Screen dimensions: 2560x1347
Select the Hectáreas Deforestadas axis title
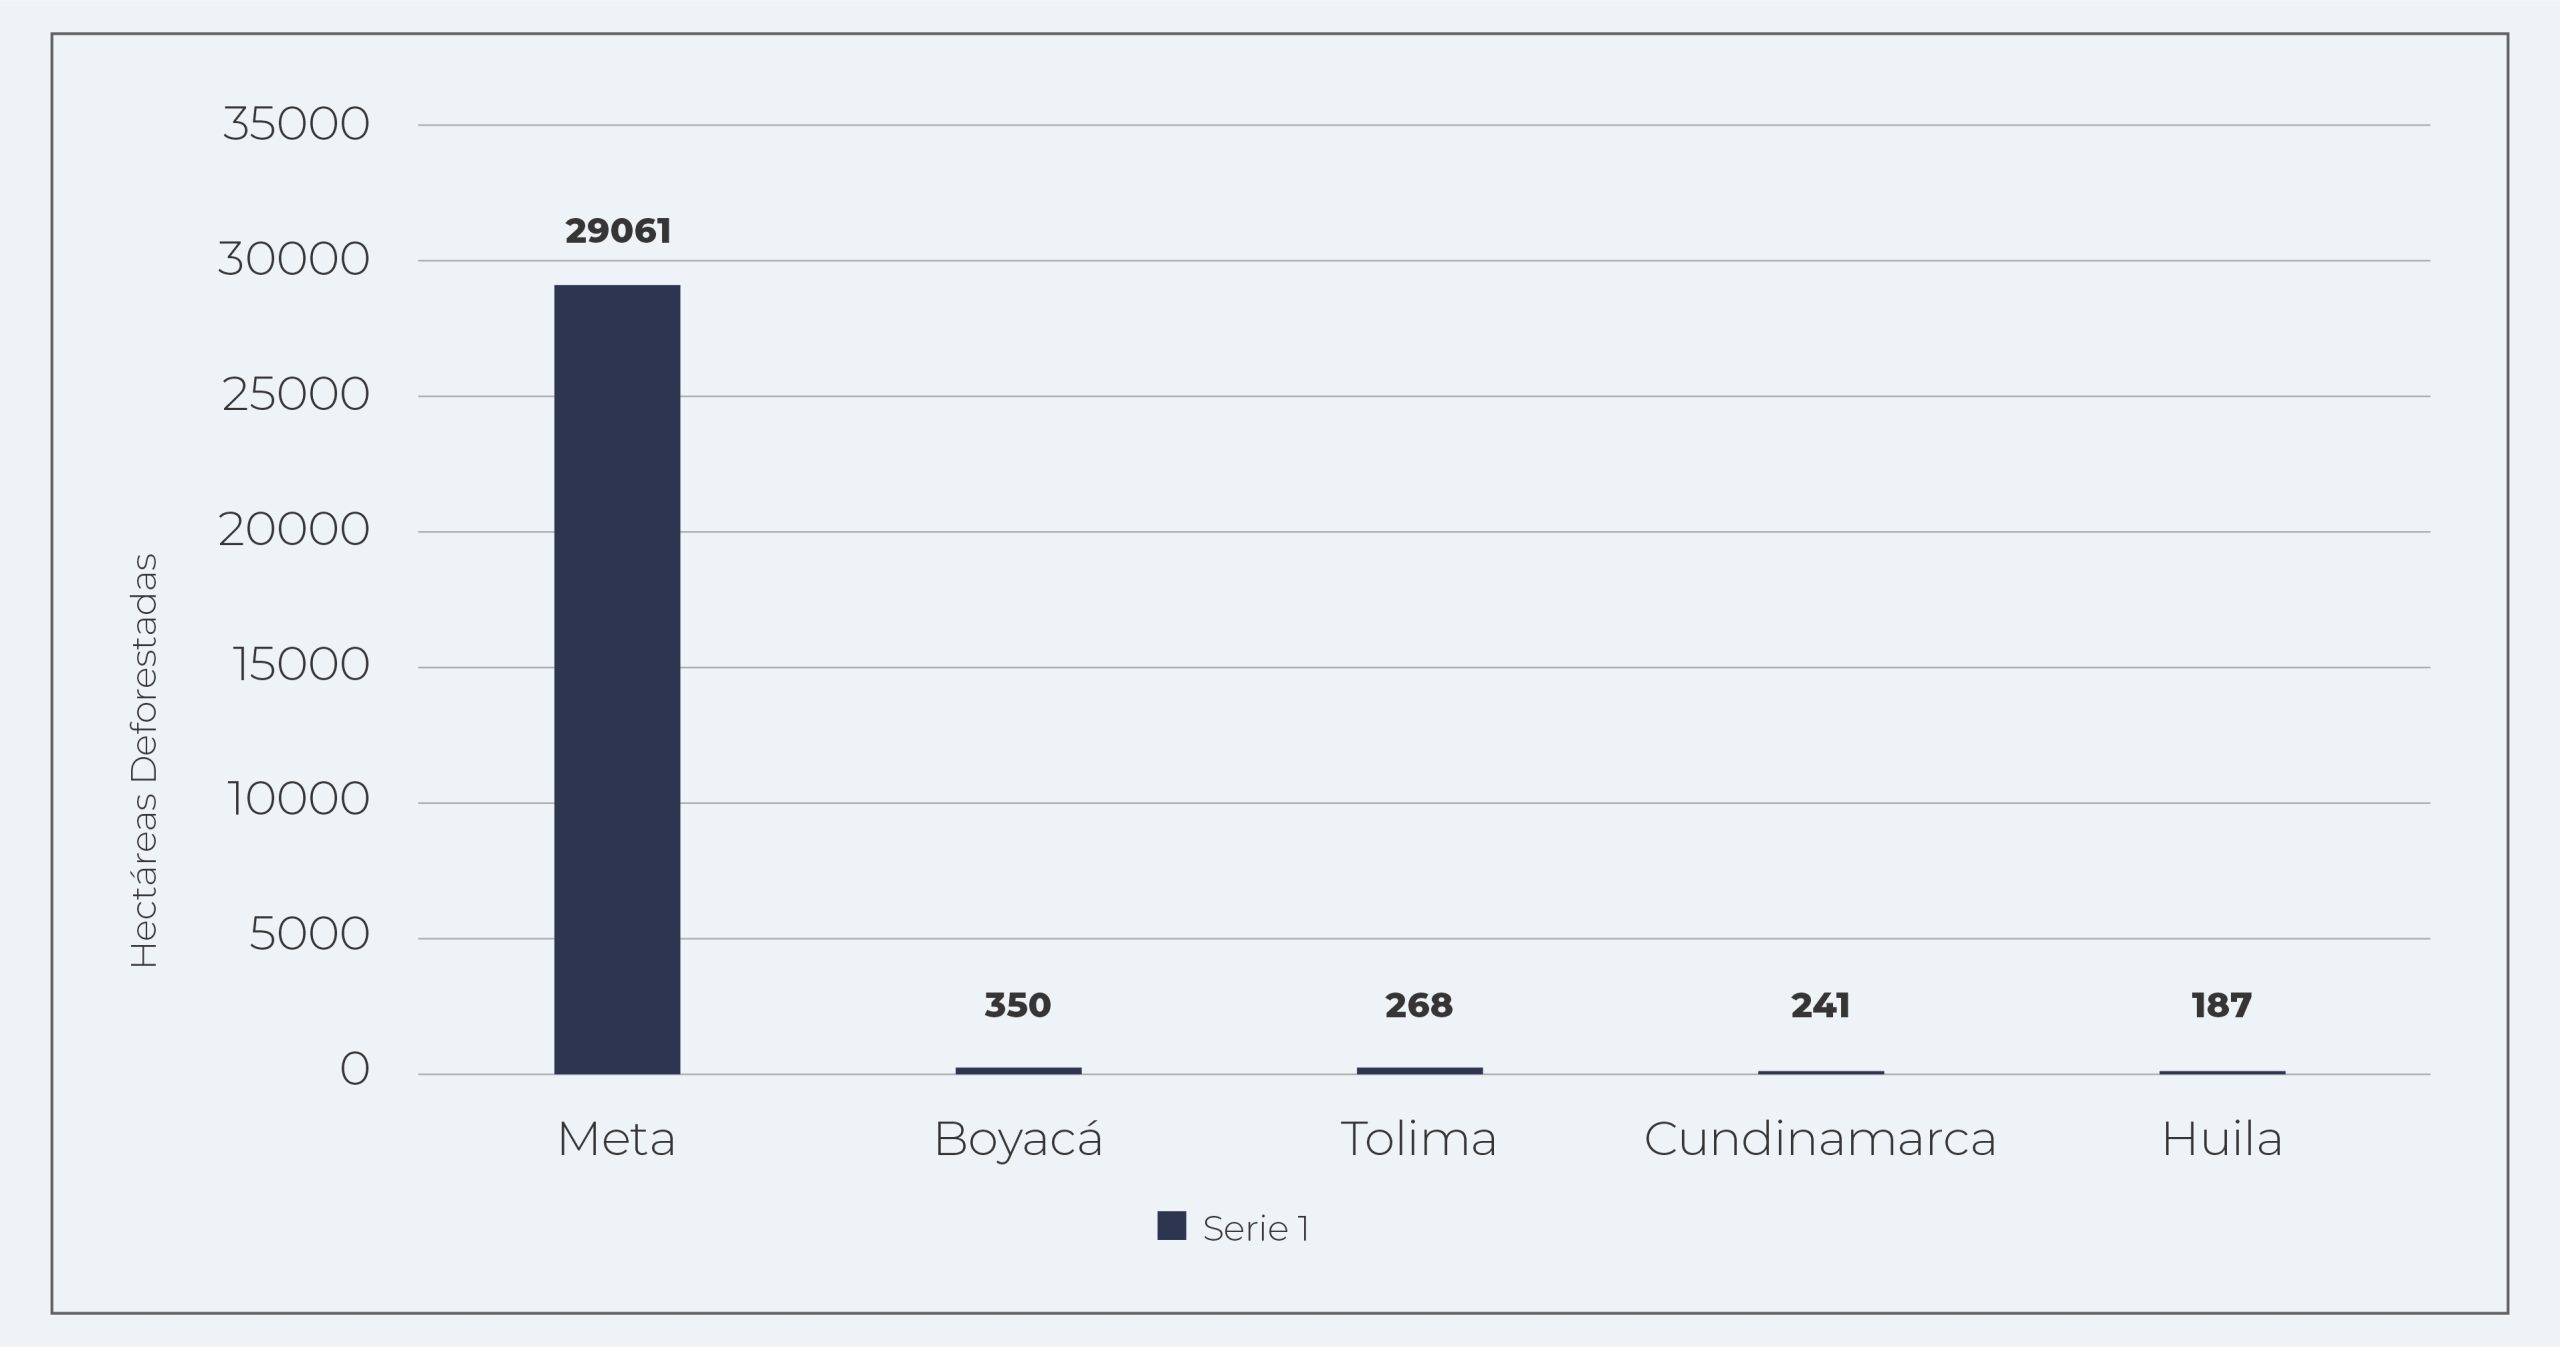pos(145,760)
